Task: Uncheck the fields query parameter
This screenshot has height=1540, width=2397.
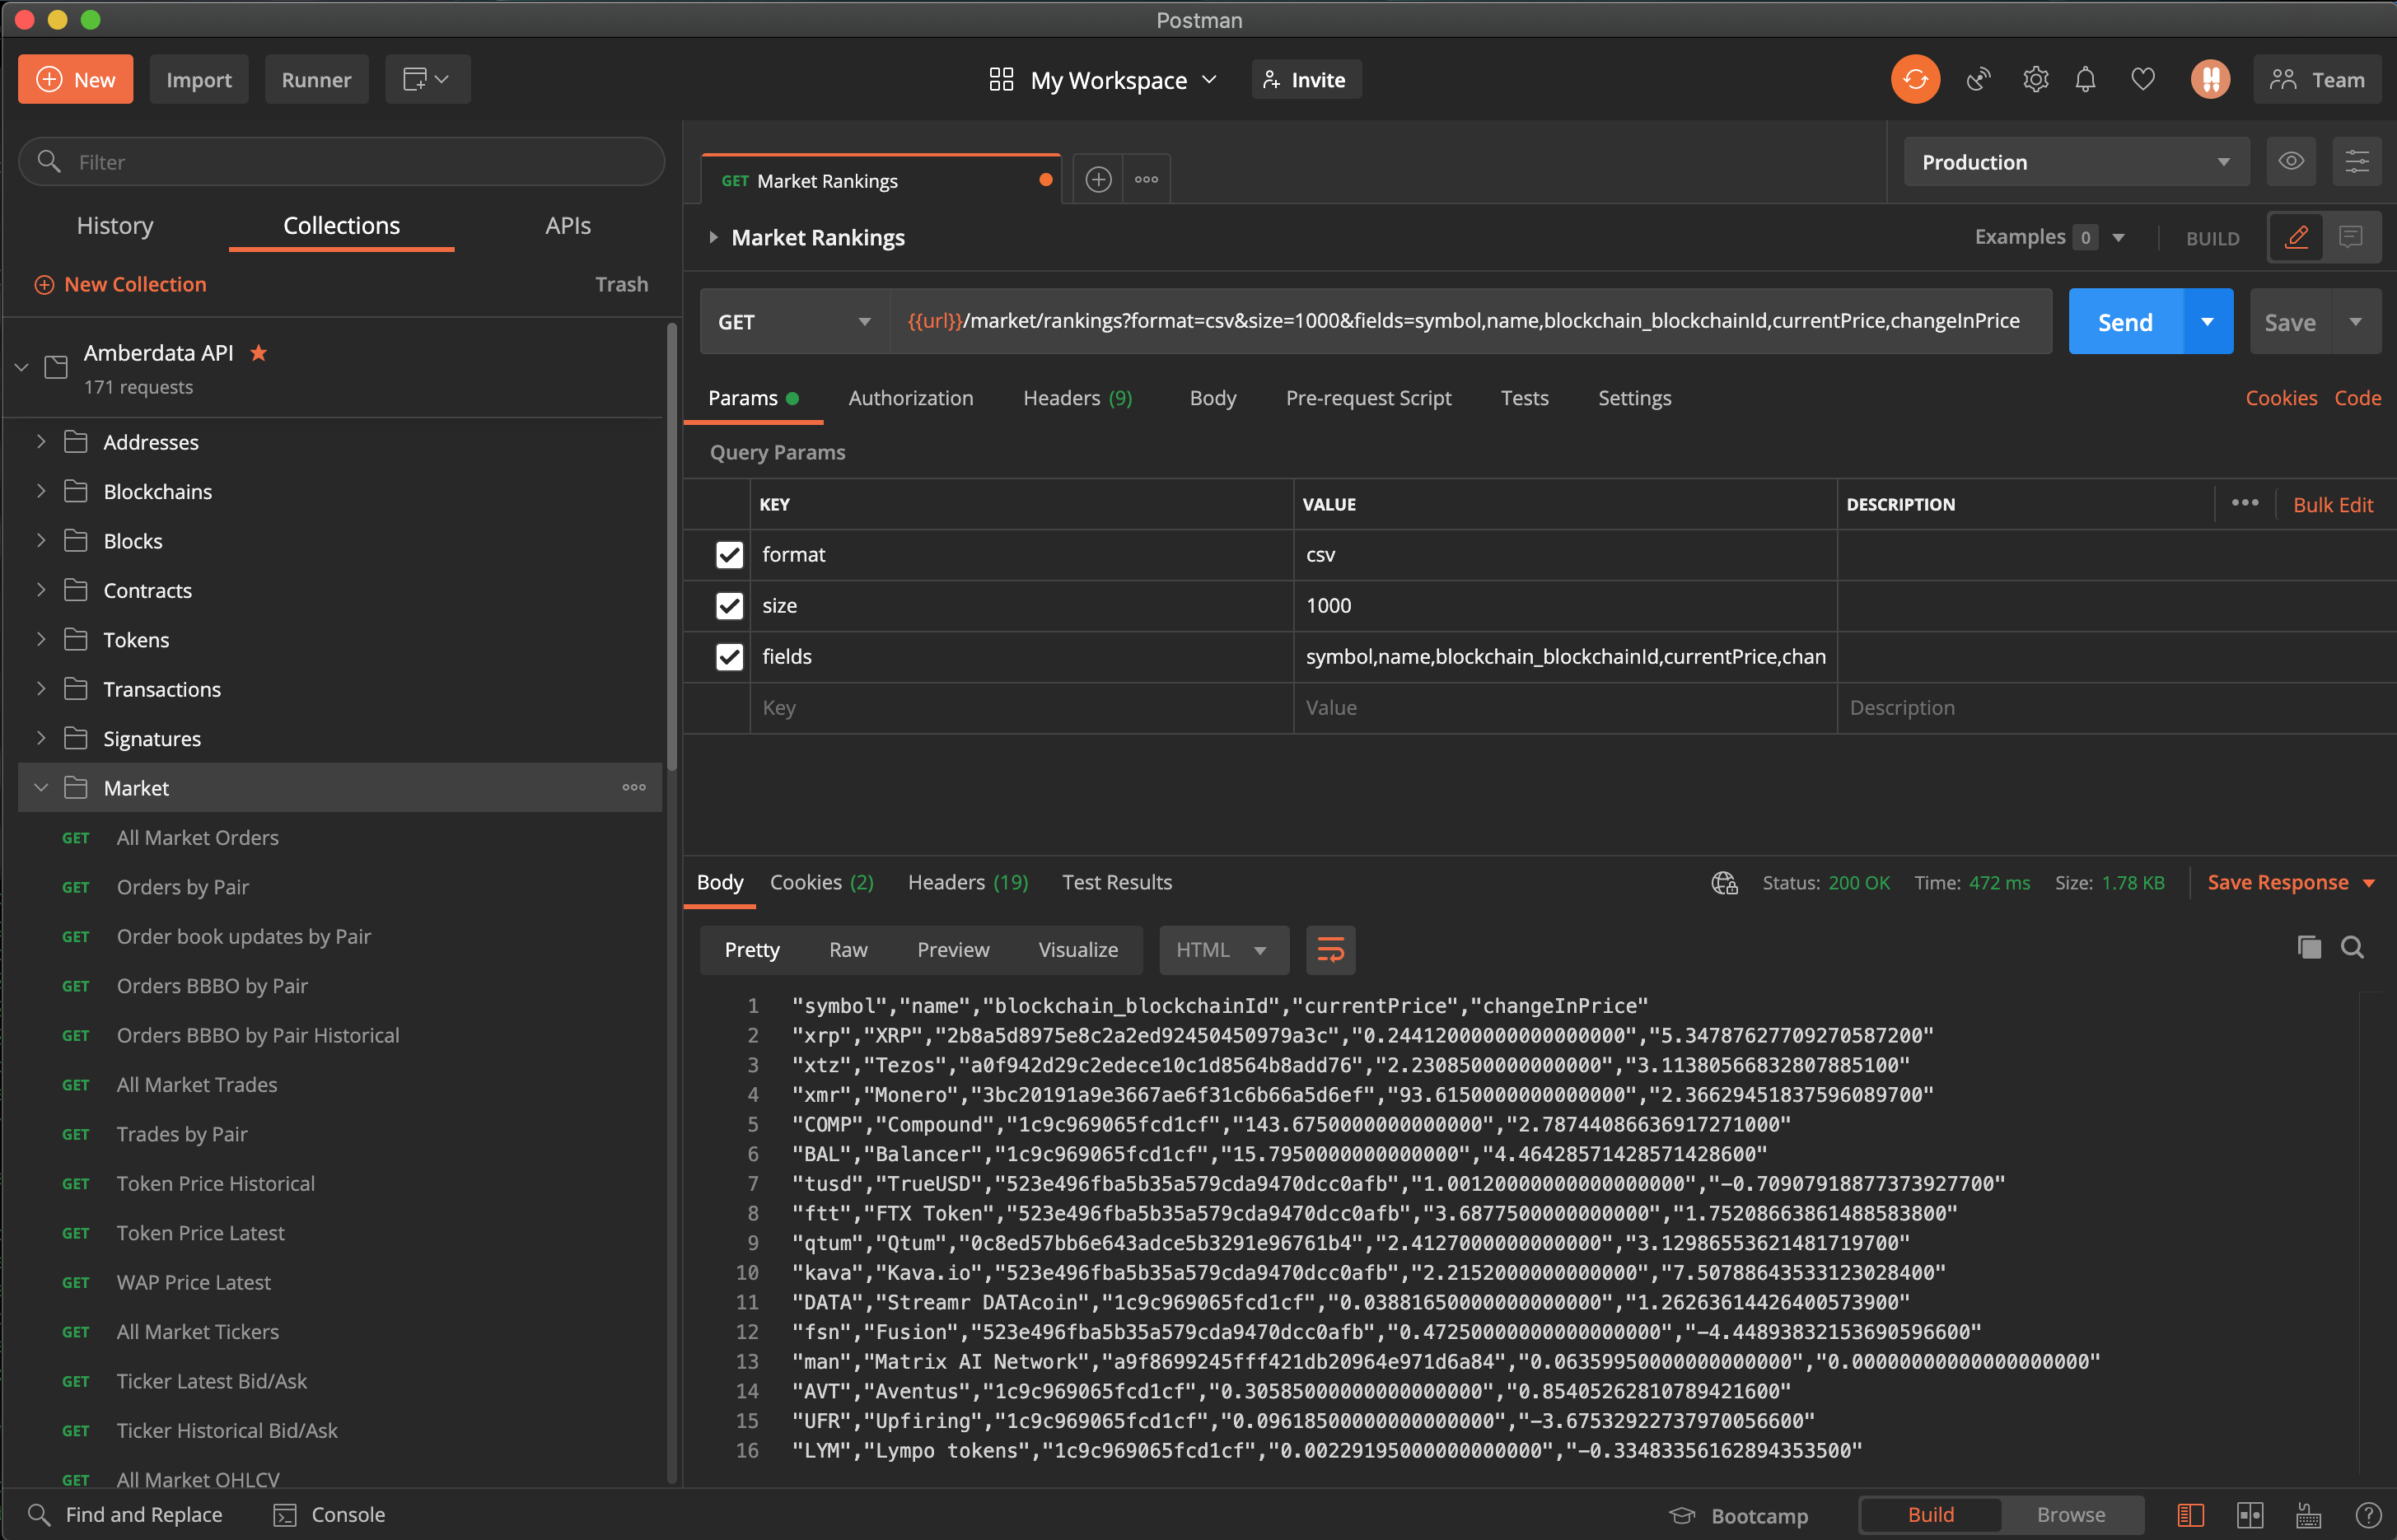Action: pos(729,657)
